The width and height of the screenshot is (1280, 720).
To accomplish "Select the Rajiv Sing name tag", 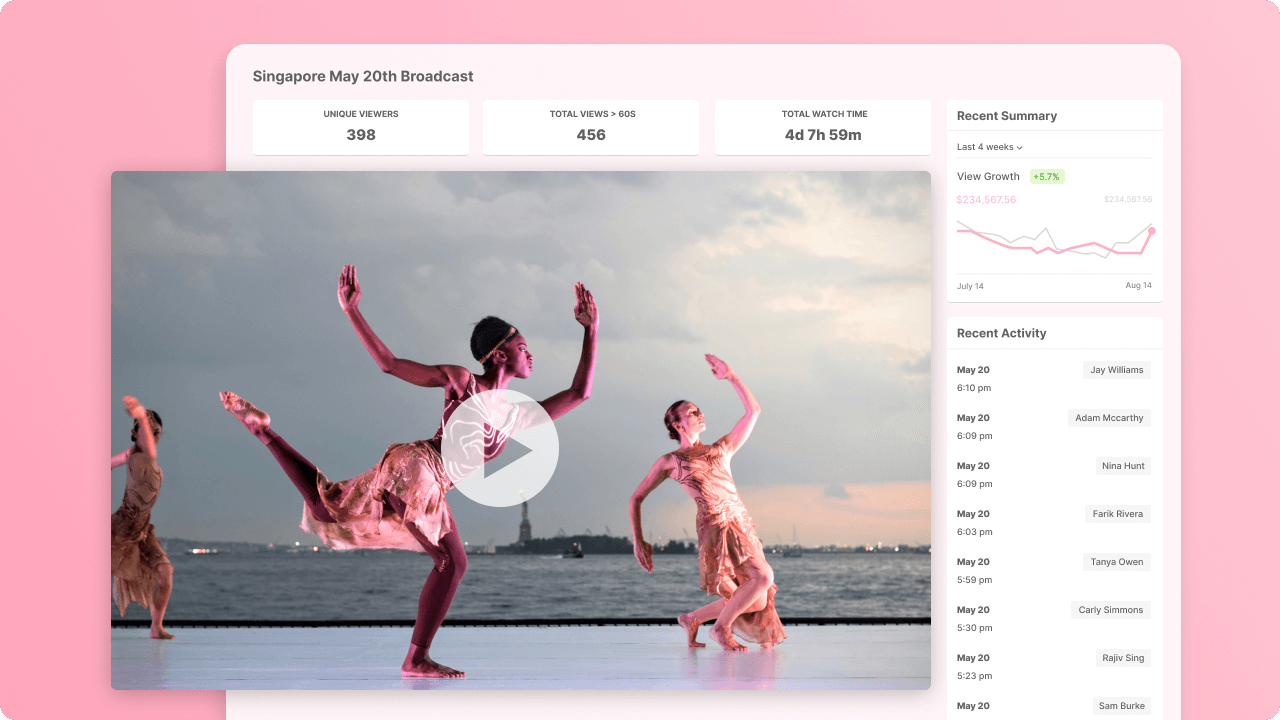I will 1123,658.
